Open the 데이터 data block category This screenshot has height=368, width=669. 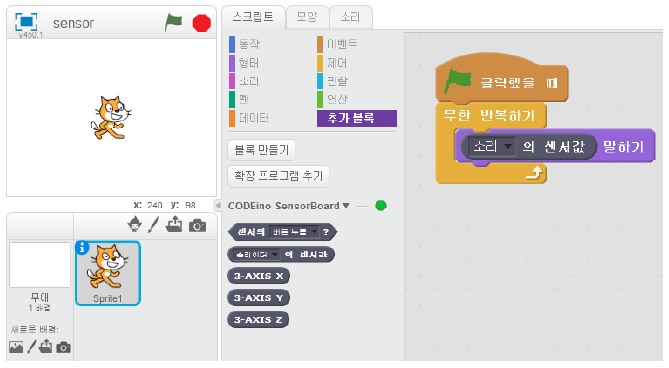pos(249,118)
